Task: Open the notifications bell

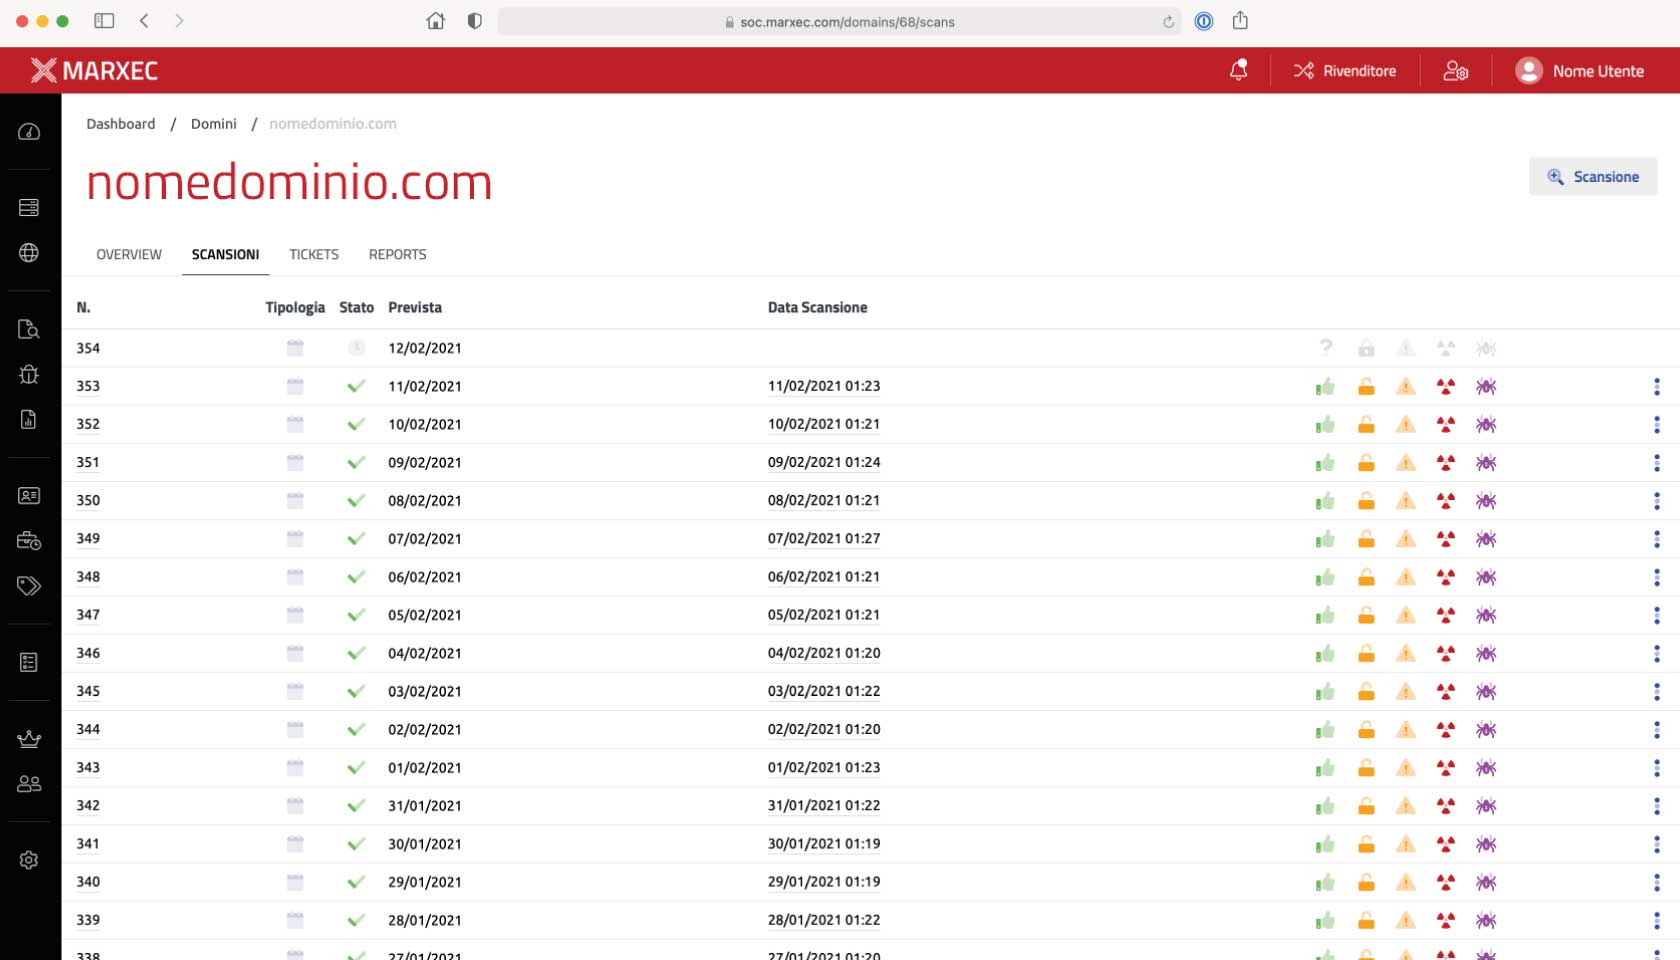Action: (x=1238, y=70)
